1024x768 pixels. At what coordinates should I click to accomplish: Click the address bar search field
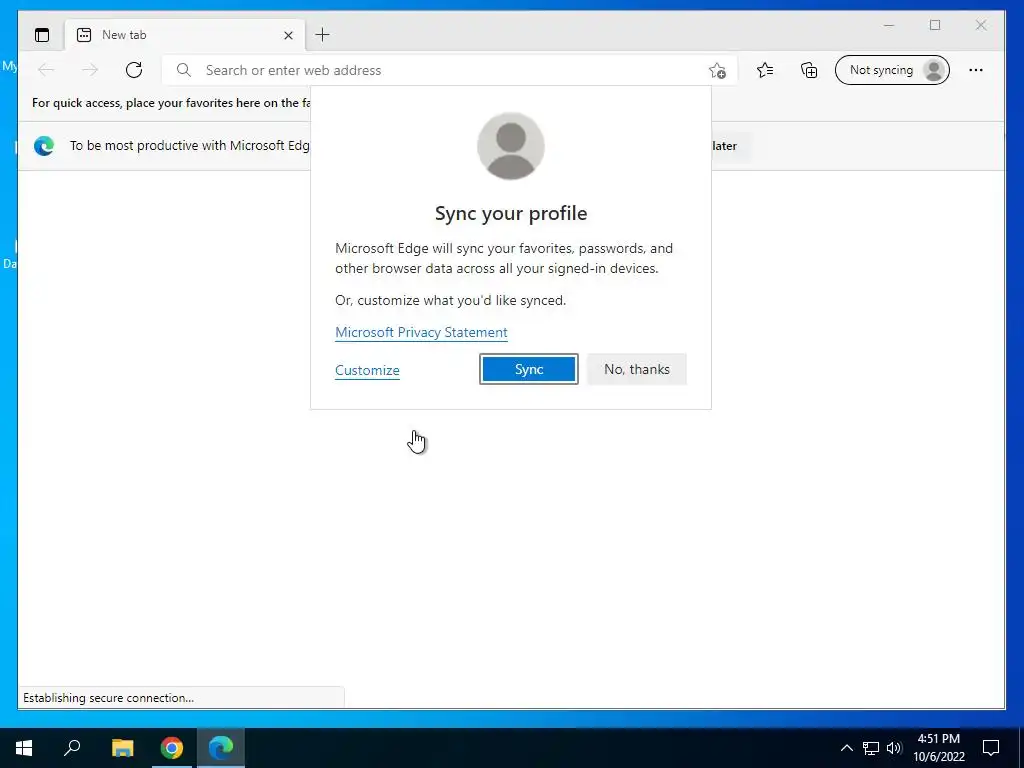pos(450,70)
